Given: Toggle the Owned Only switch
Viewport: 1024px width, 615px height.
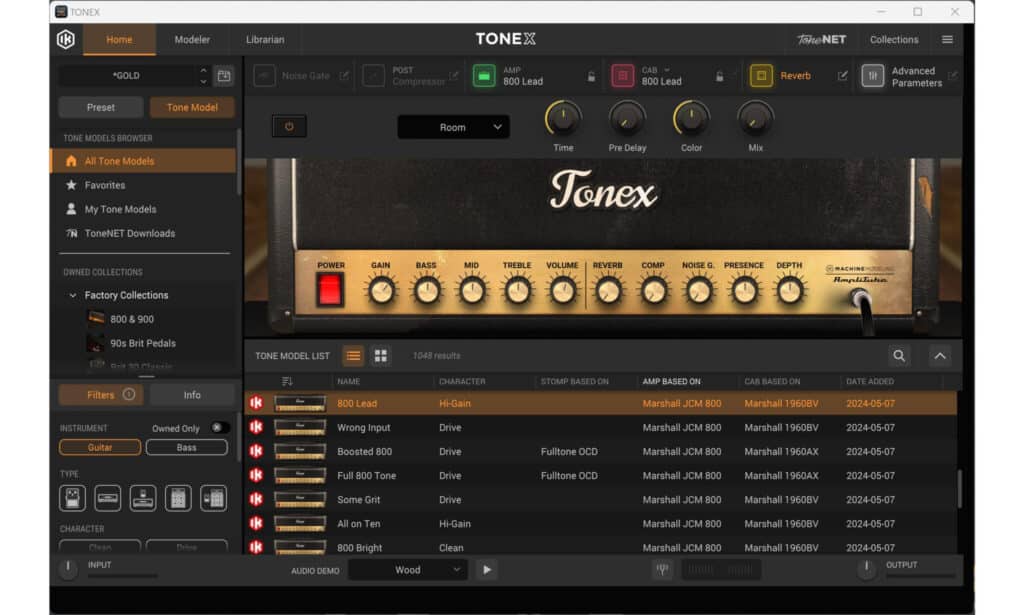Looking at the screenshot, I should tap(220, 428).
